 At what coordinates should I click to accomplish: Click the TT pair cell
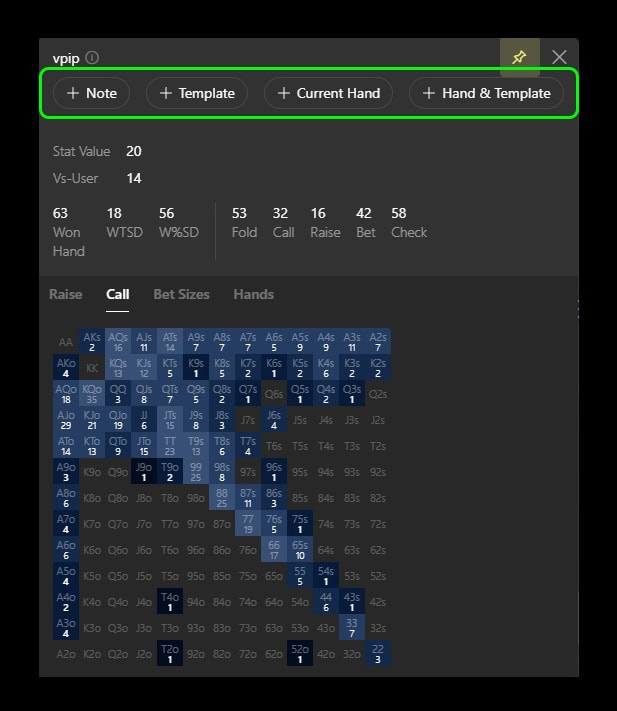(170, 445)
